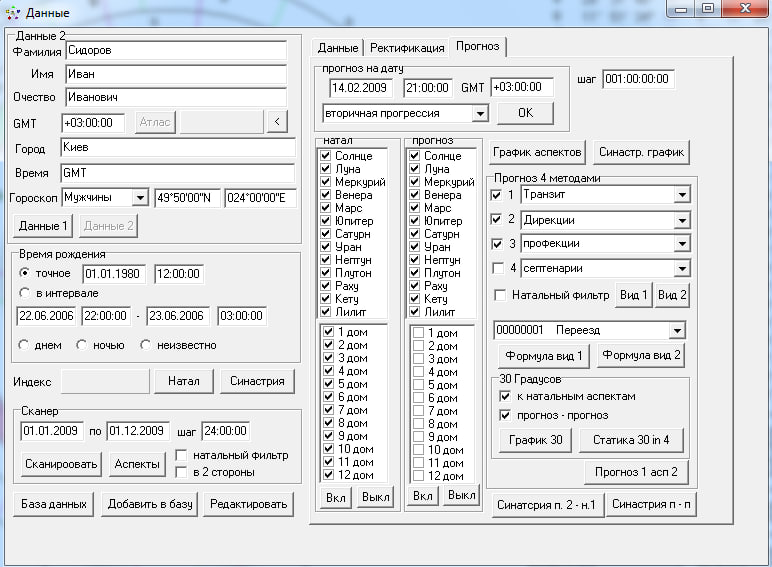The height and width of the screenshot is (567, 772).
Task: Expand the Переезд formula dropdown
Action: (677, 331)
